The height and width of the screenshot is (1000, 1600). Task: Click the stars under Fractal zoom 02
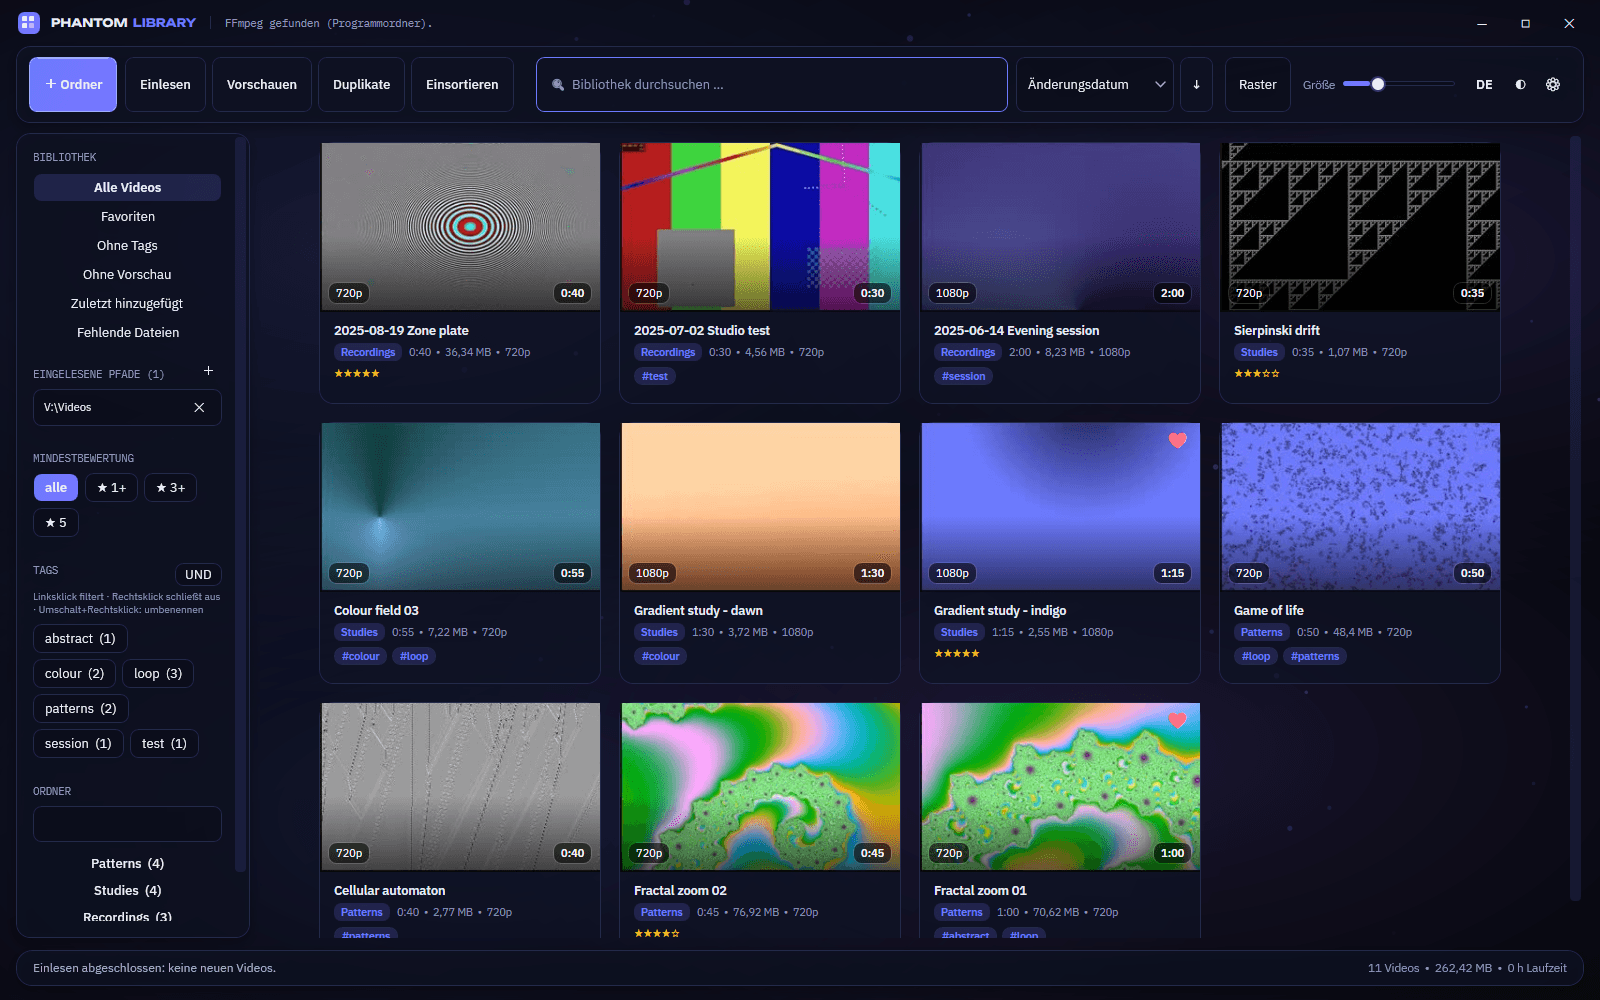point(657,933)
